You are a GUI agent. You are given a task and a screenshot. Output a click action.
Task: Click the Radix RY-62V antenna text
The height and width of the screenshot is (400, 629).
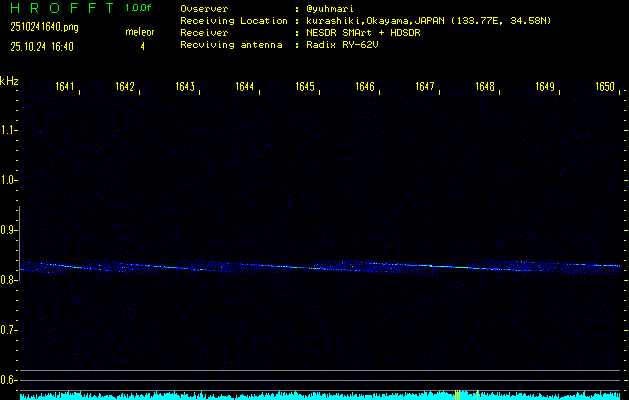[x=346, y=46]
